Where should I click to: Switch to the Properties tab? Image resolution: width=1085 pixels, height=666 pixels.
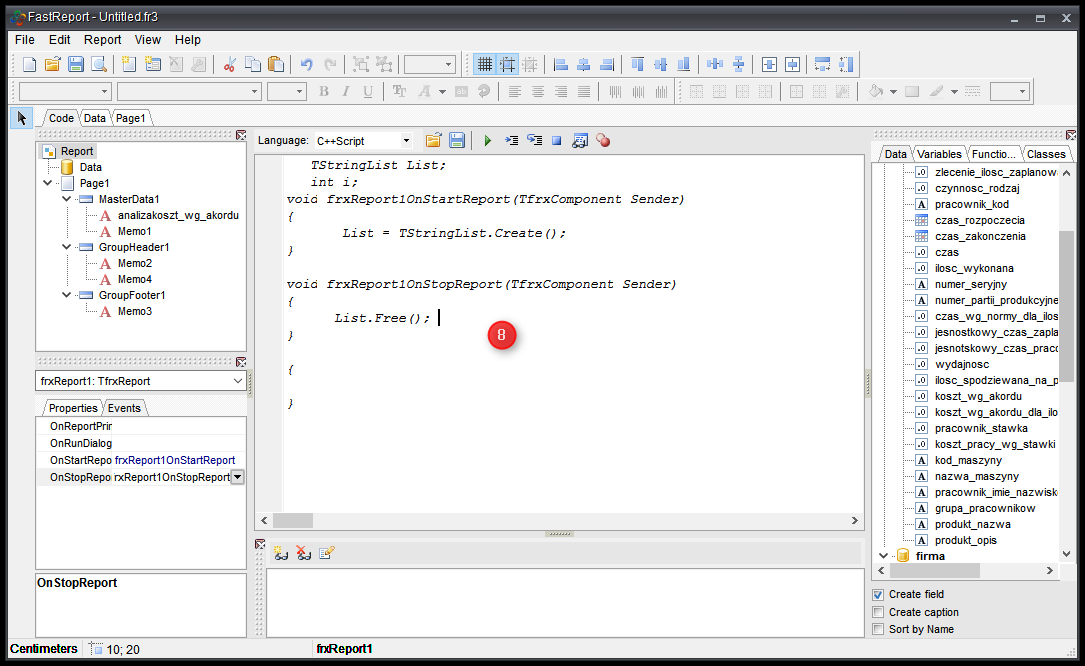point(73,408)
